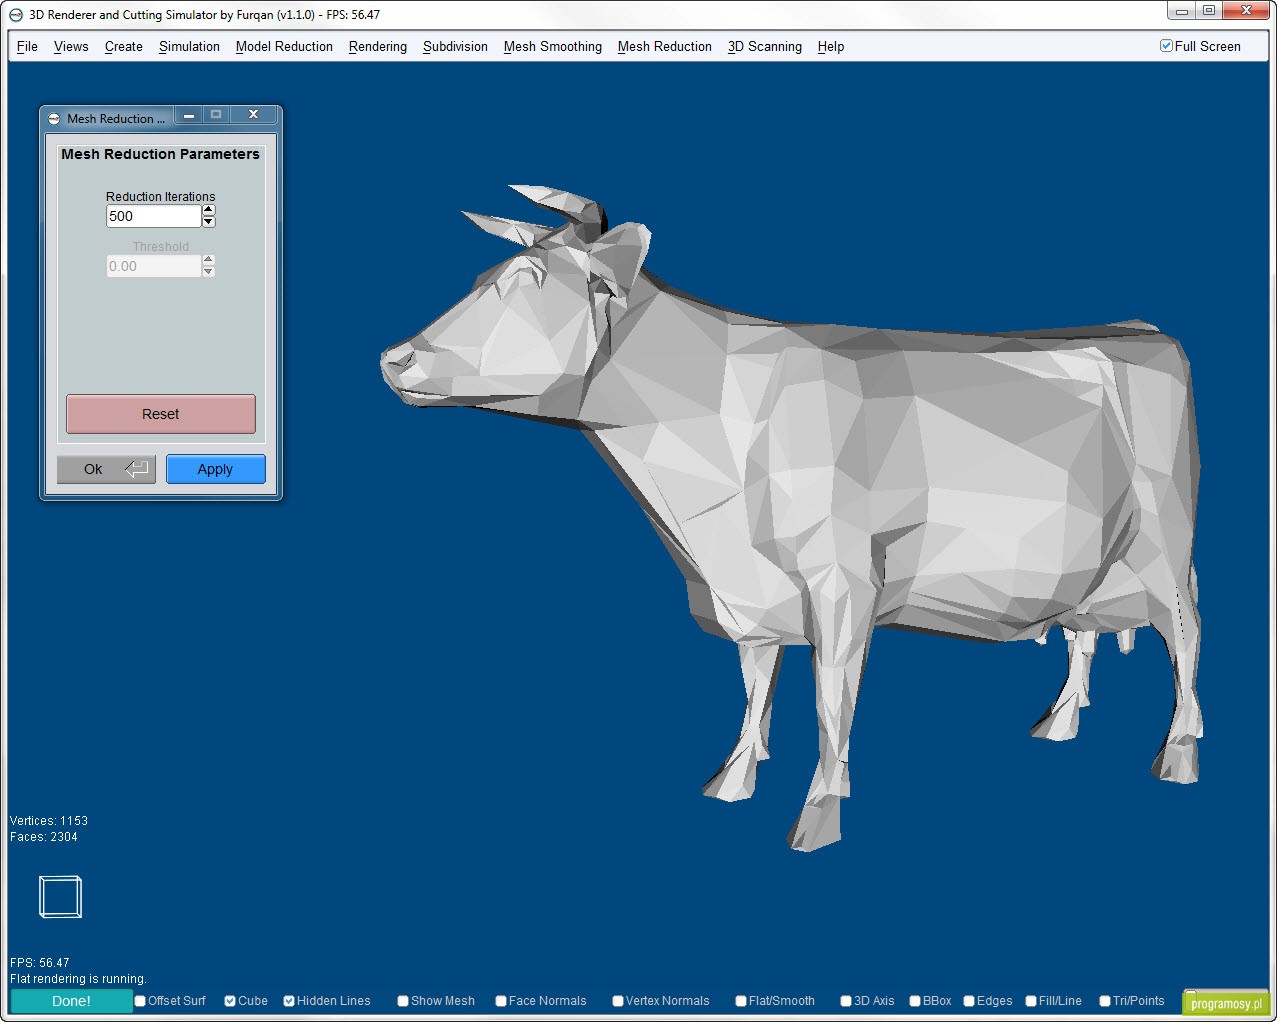Viewport: 1277px width, 1022px height.
Task: Close the Mesh Reduction dialog
Action: tap(254, 115)
